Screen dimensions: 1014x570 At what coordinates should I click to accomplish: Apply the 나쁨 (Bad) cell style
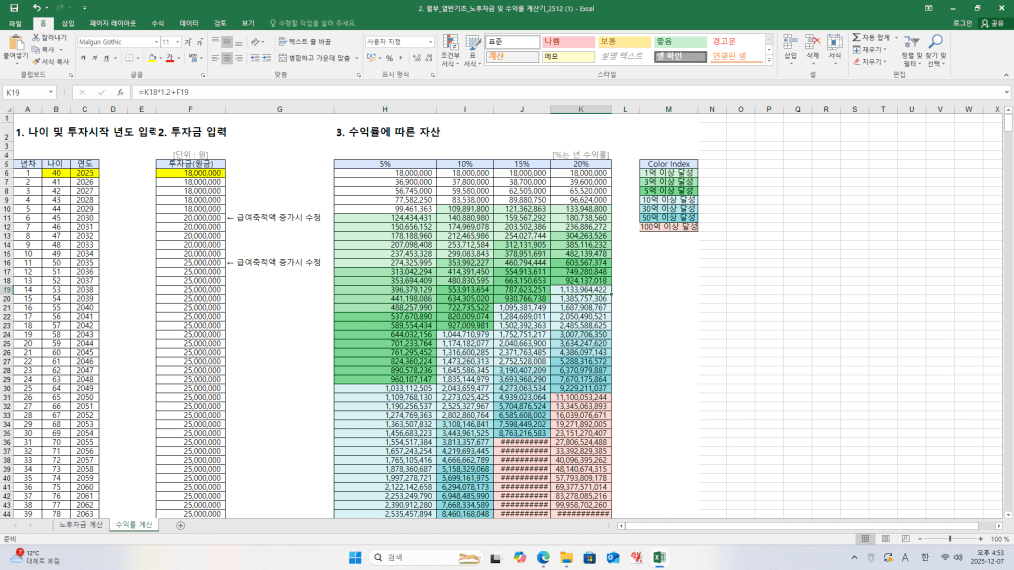point(567,41)
